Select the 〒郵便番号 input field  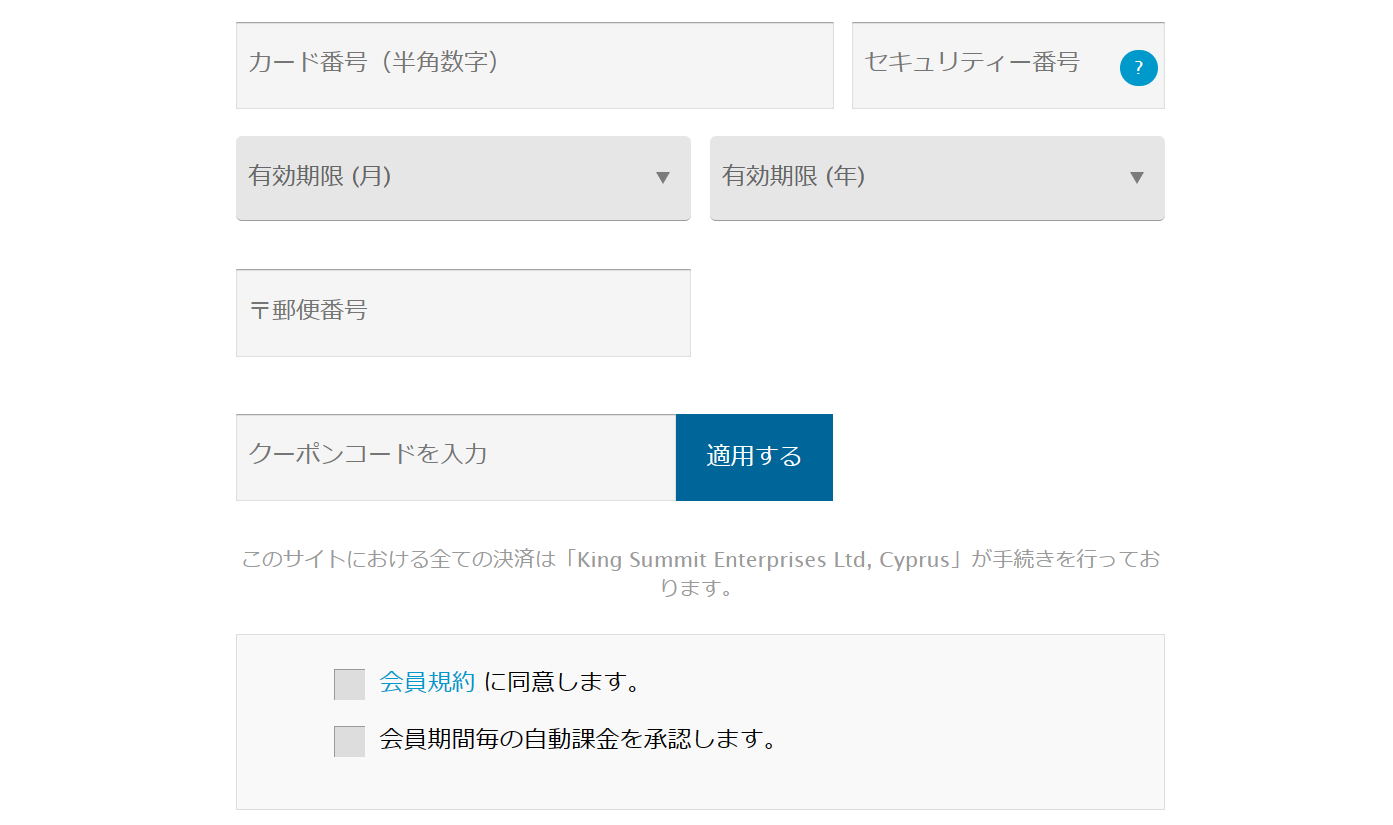tap(463, 312)
